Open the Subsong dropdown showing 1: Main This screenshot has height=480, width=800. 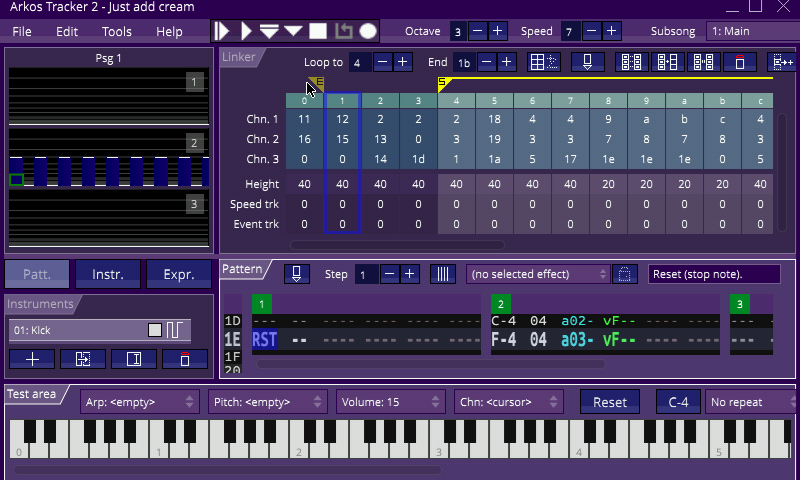tap(752, 31)
